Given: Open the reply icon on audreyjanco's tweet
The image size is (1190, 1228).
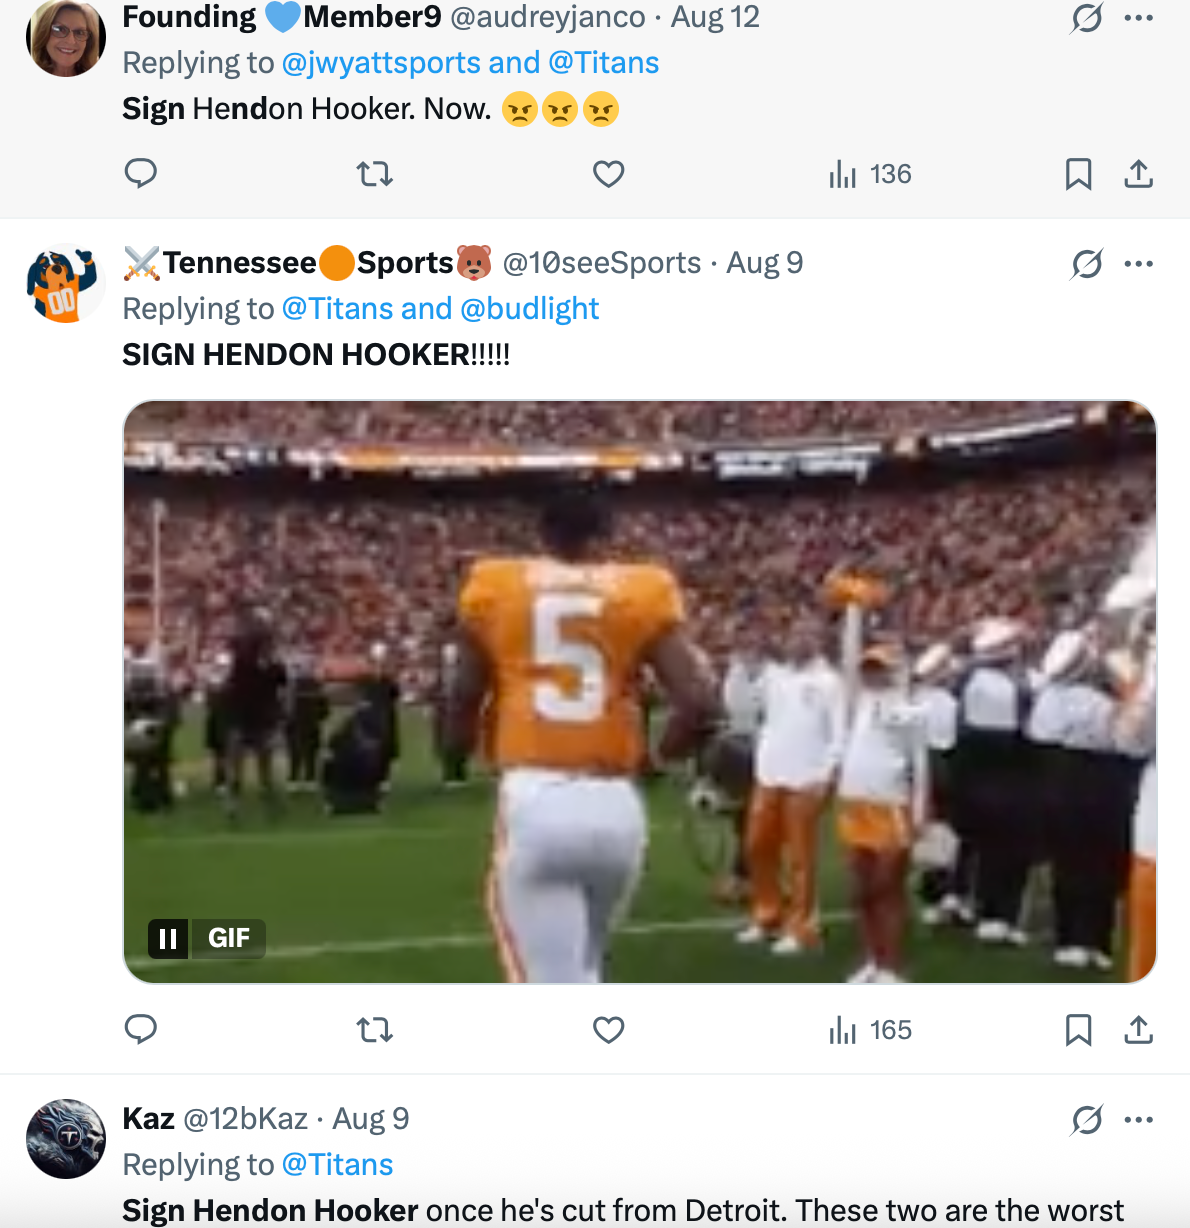Looking at the screenshot, I should coord(141,173).
